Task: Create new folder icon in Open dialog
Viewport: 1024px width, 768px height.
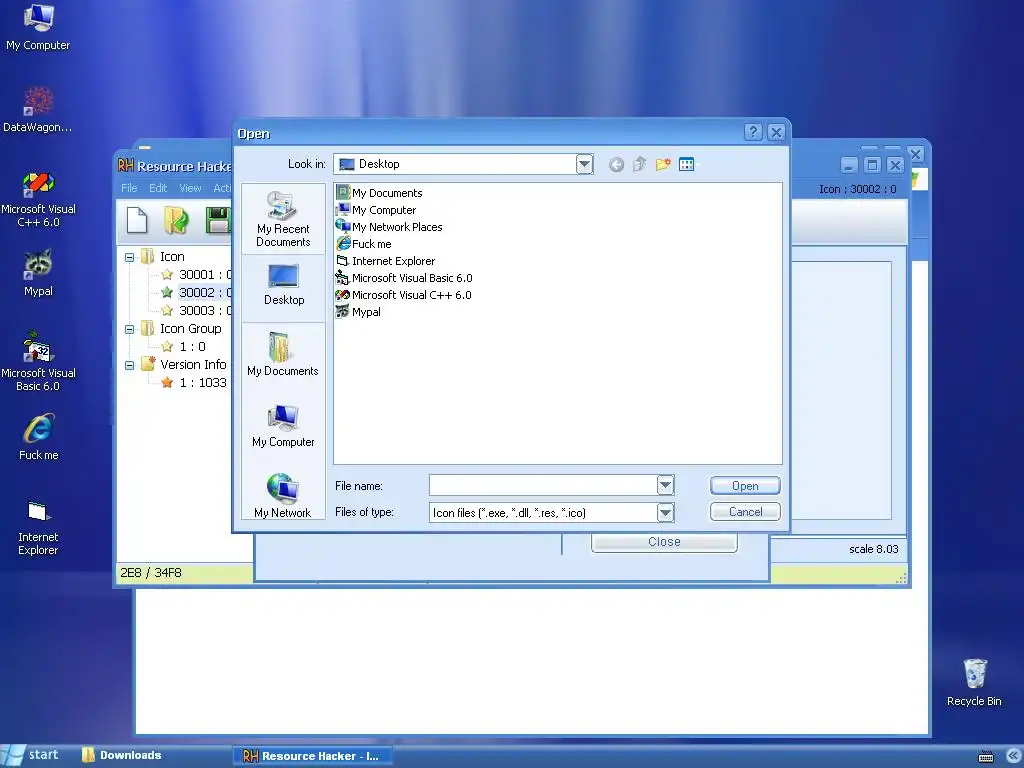Action: 663,165
